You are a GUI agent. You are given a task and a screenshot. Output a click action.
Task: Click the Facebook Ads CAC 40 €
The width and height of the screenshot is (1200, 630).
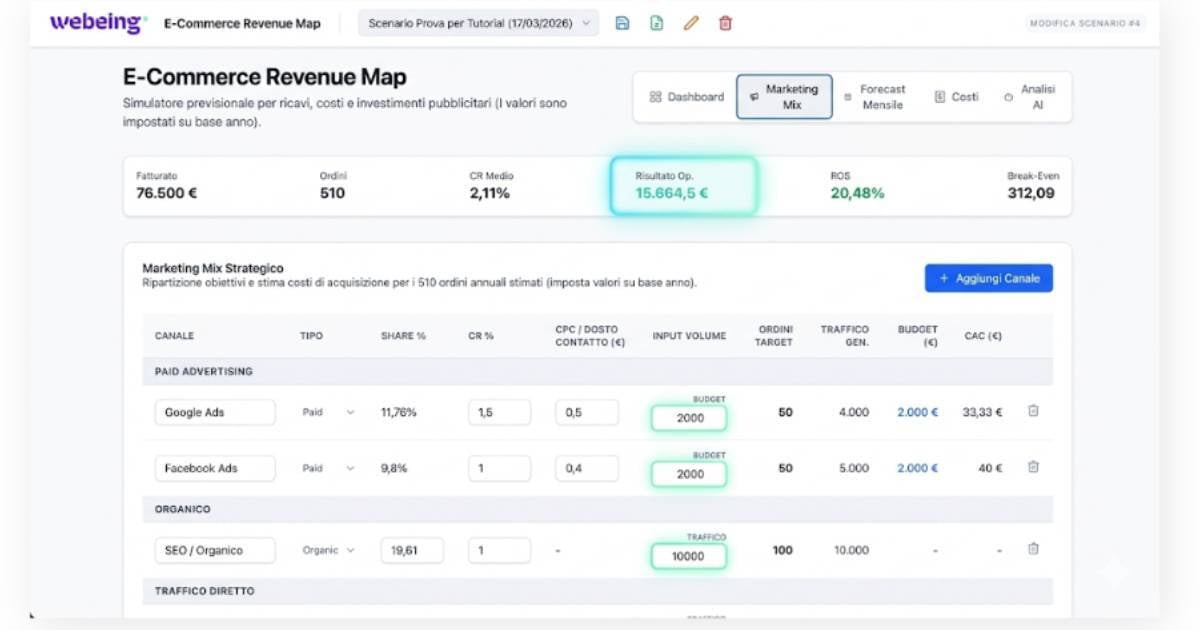click(991, 468)
